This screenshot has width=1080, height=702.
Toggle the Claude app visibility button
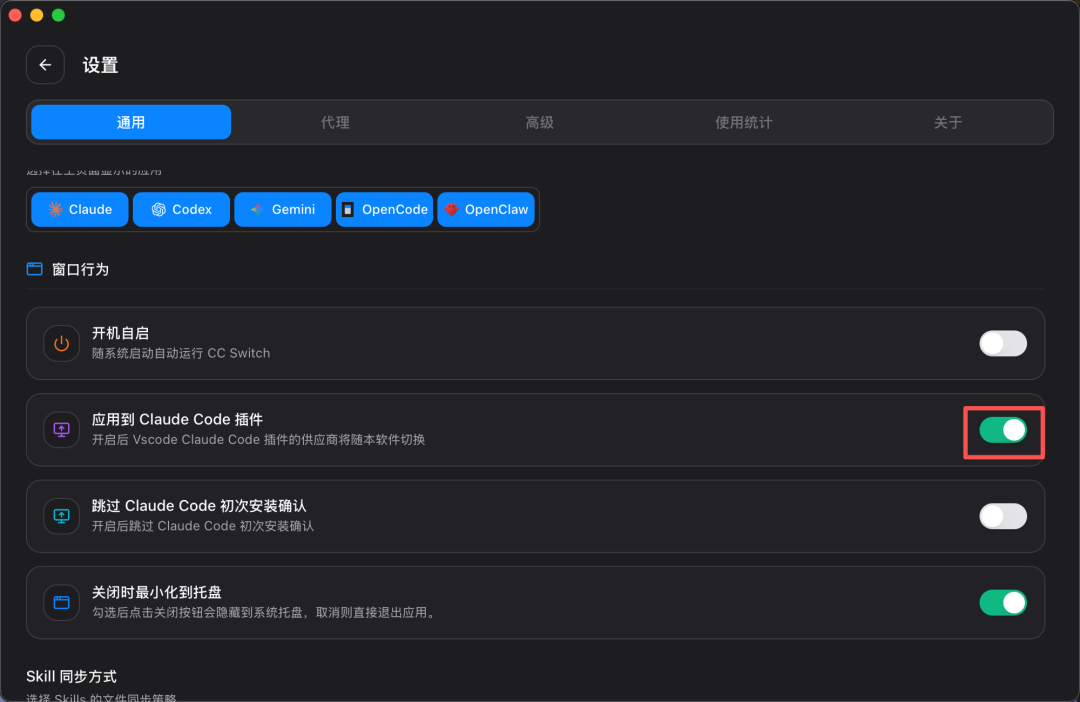click(80, 209)
